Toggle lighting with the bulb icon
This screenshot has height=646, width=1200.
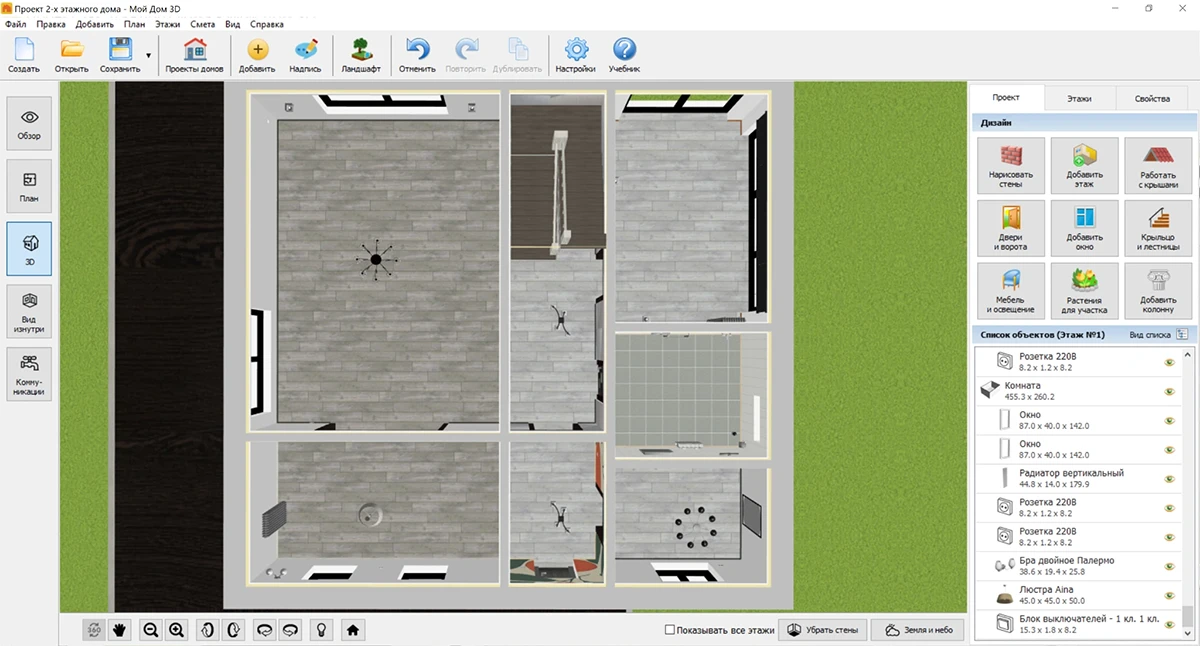(320, 630)
